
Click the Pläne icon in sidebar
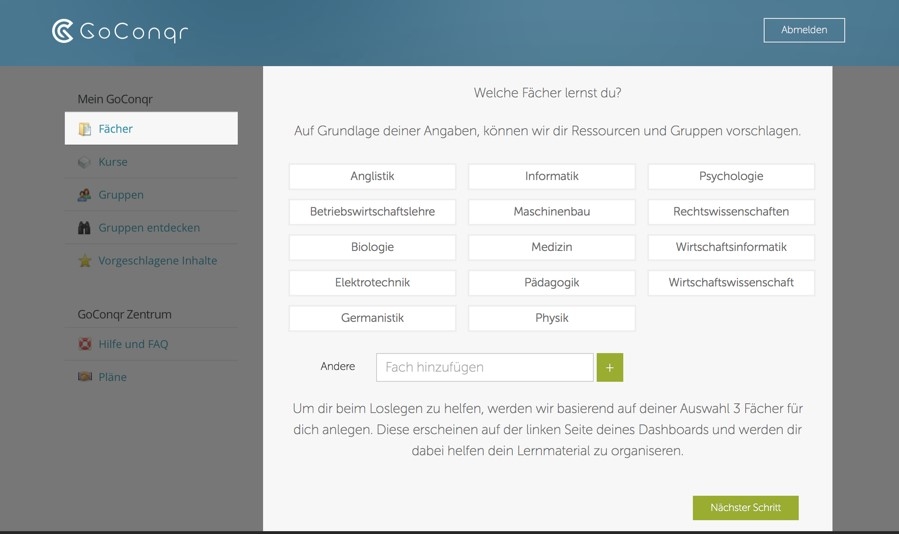(x=85, y=377)
